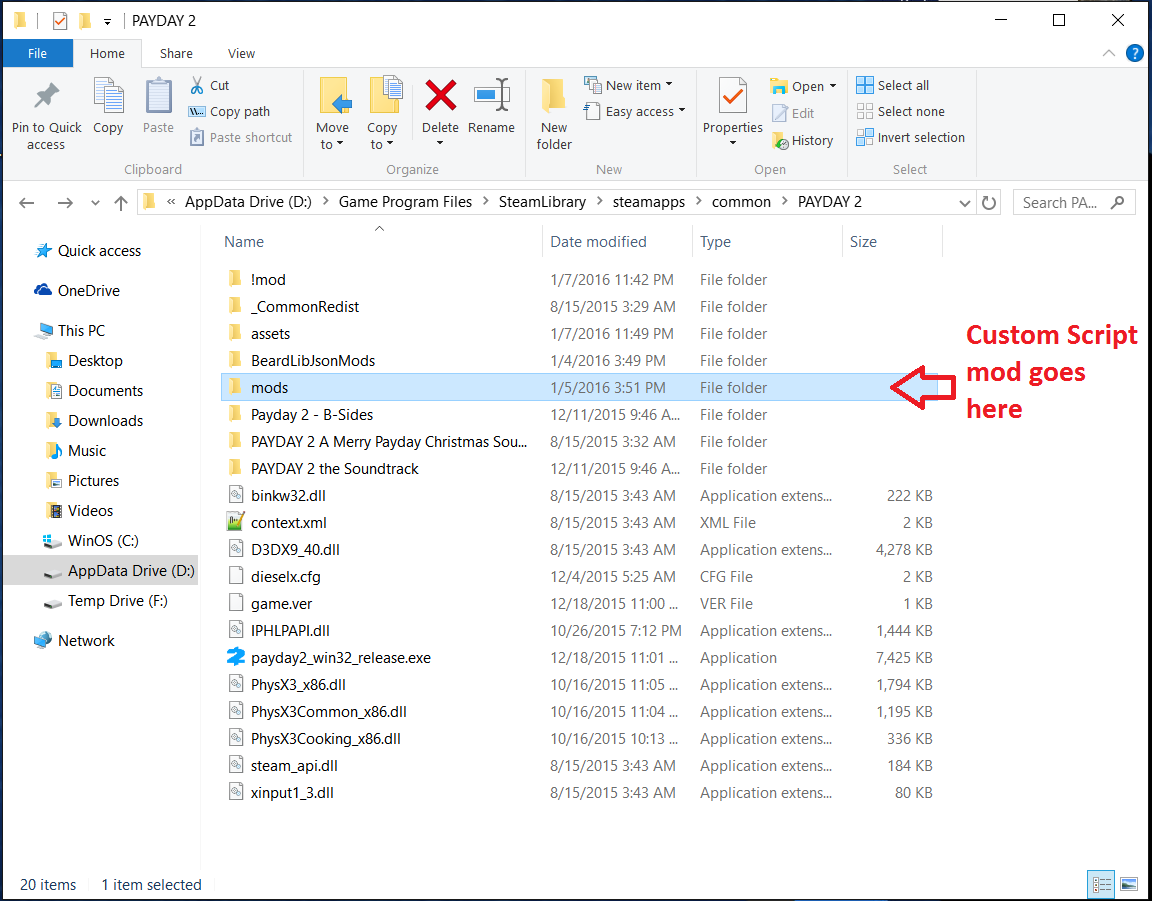Click the Copy ribbon icon
This screenshot has width=1152, height=901.
click(108, 107)
